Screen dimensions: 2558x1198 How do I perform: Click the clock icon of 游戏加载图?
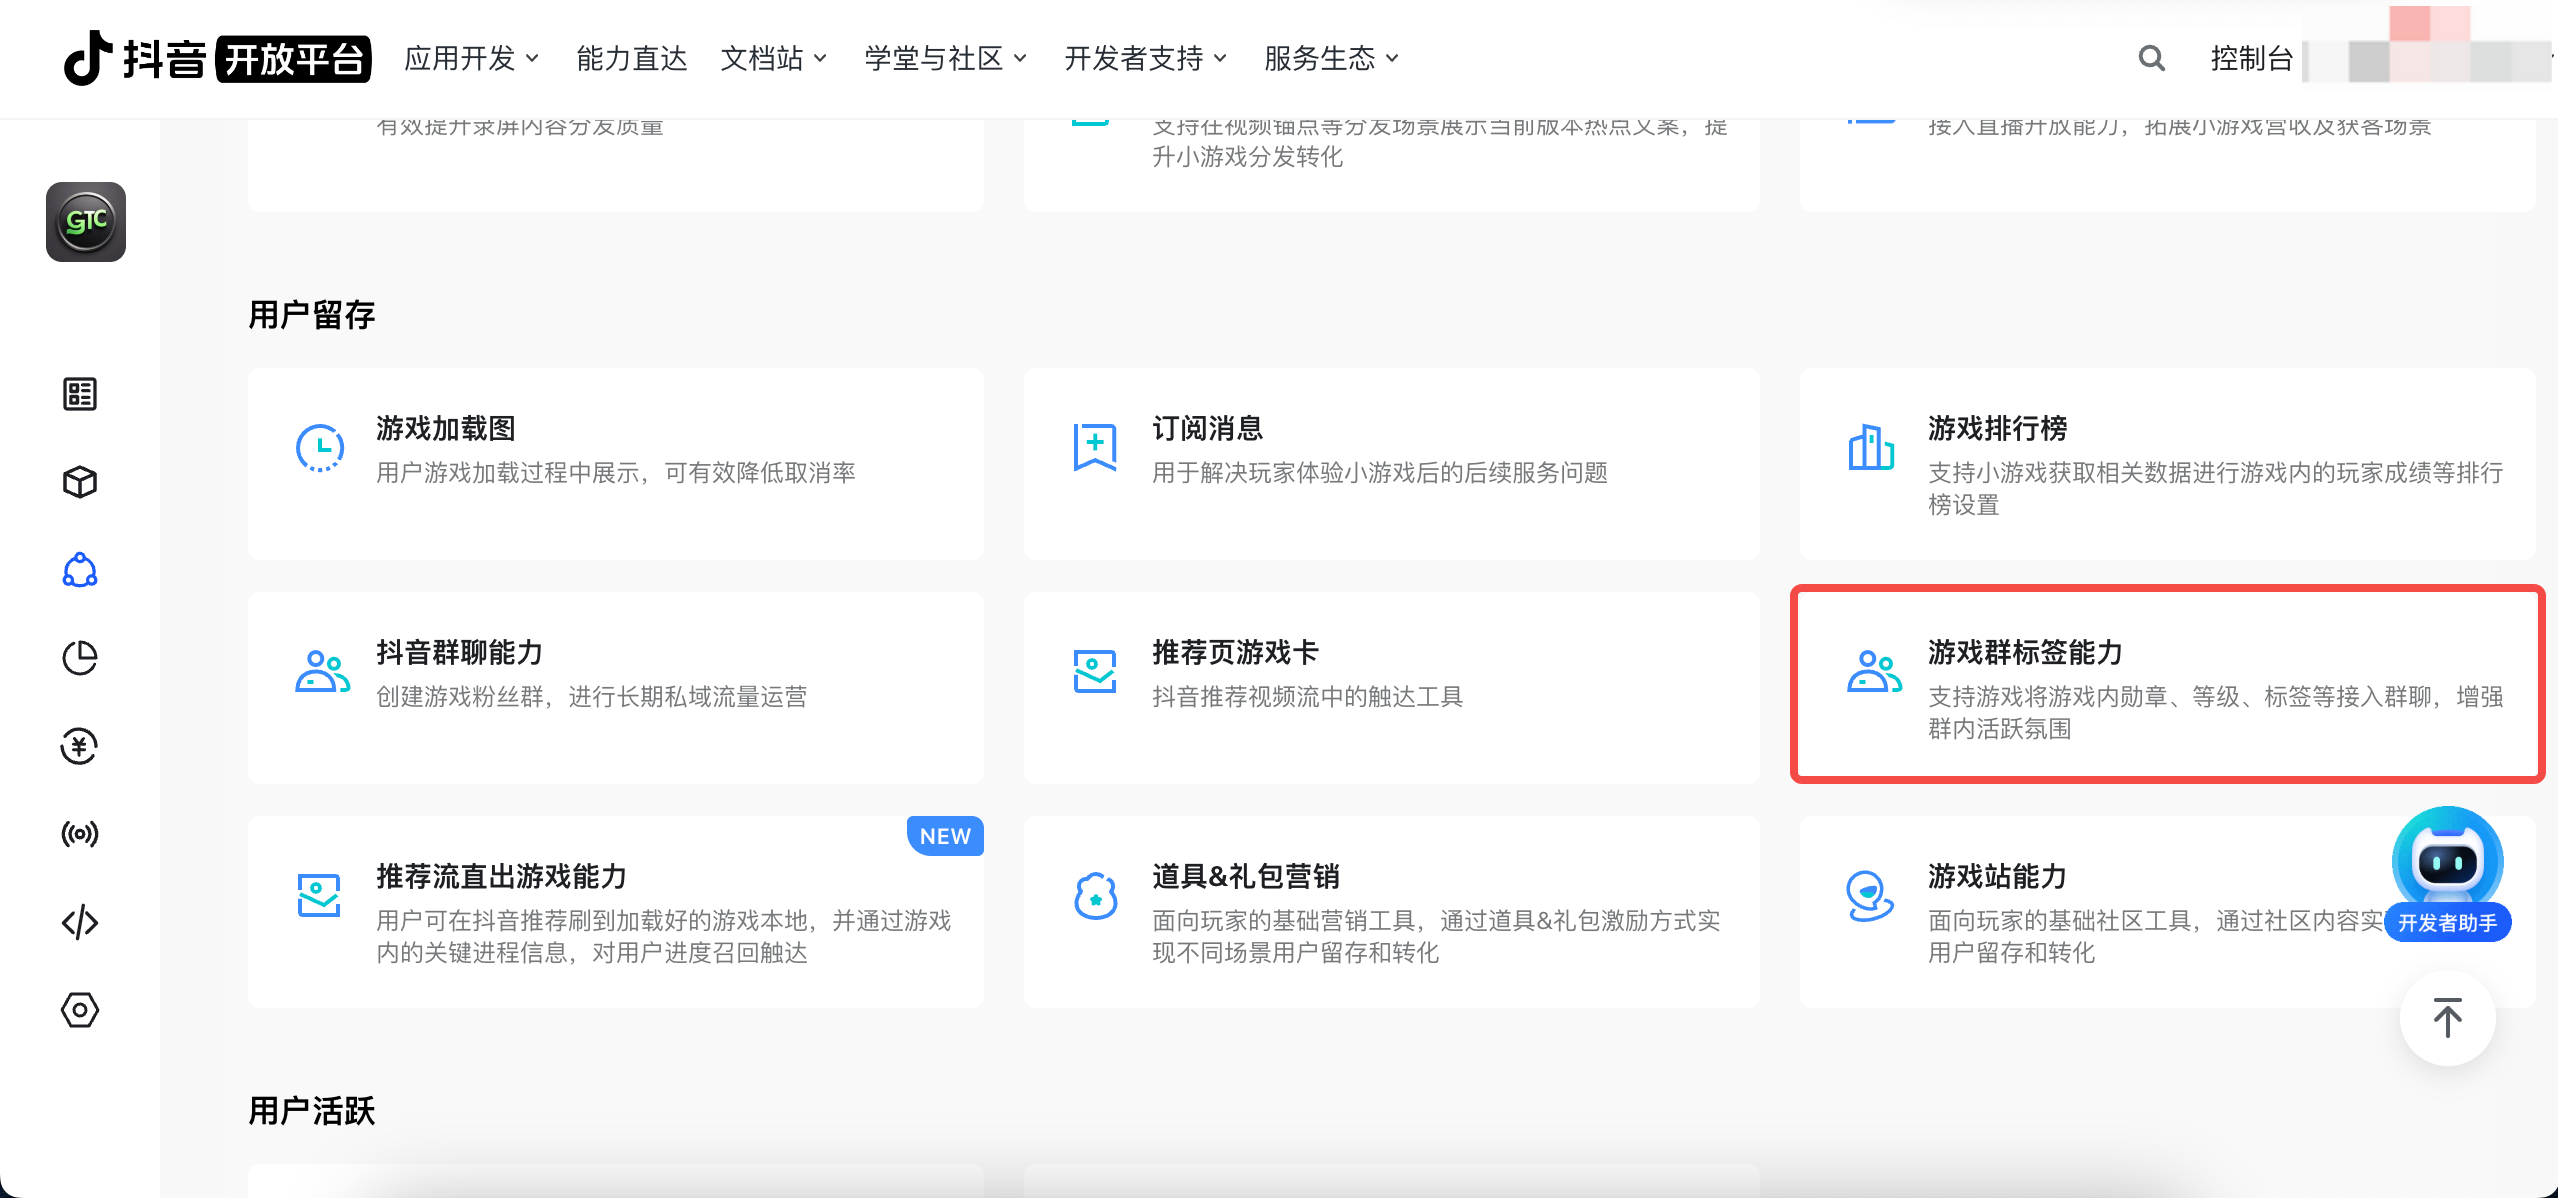tap(320, 448)
